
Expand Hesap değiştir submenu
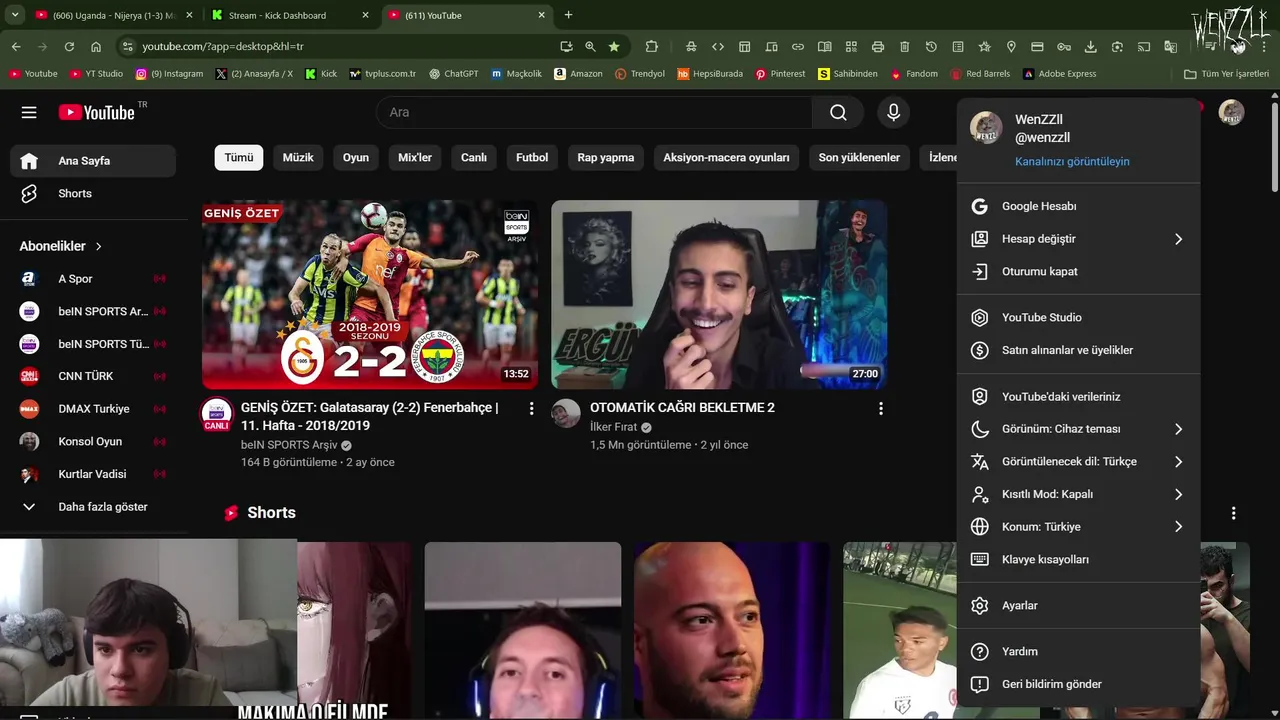[x=1078, y=239]
